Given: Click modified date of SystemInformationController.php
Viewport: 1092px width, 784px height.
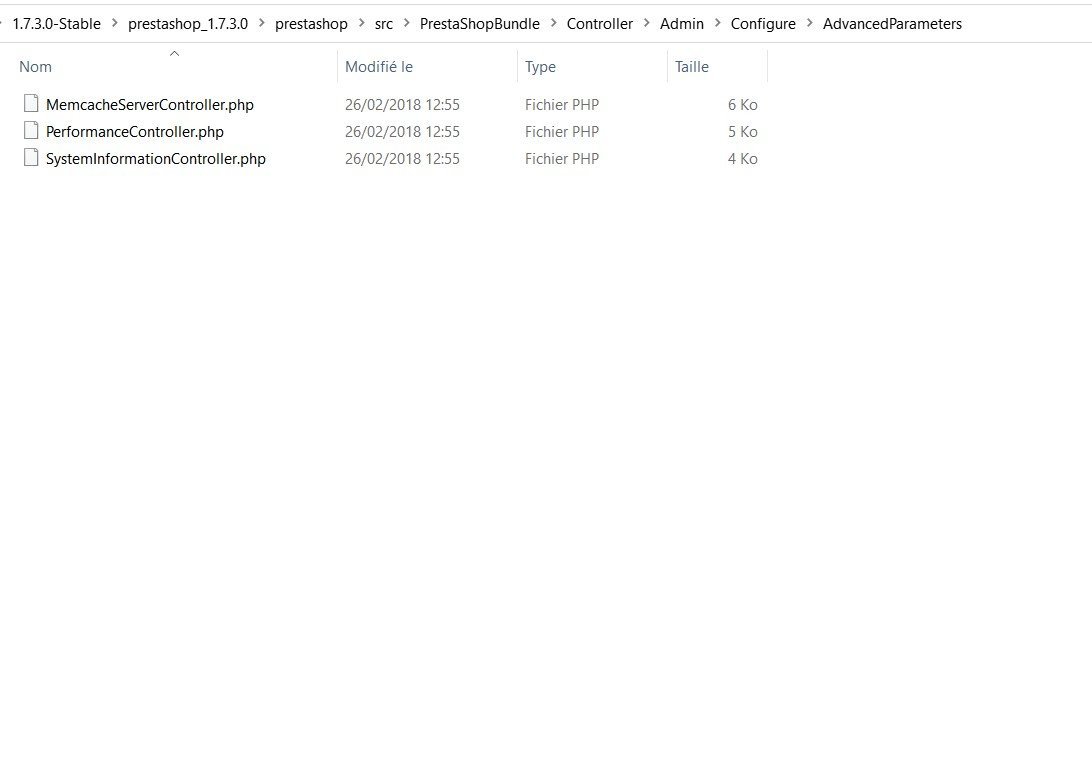Looking at the screenshot, I should [x=403, y=159].
